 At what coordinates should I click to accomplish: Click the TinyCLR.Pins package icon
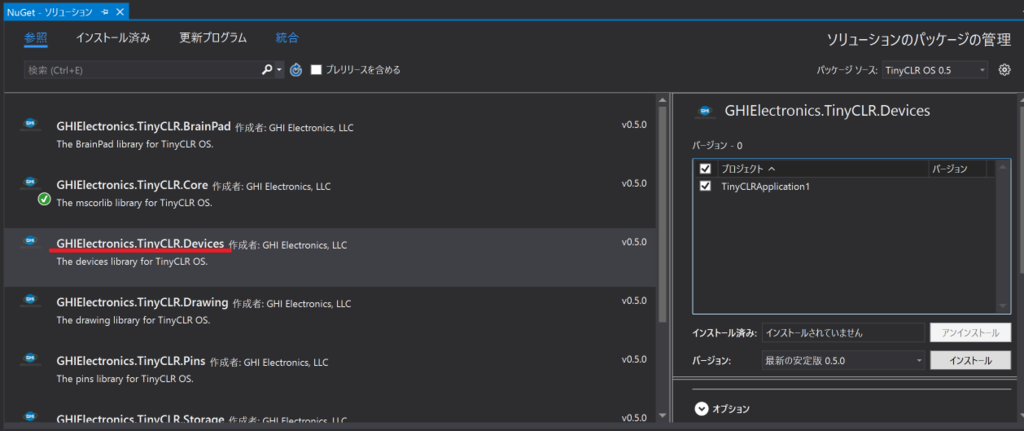(x=29, y=359)
